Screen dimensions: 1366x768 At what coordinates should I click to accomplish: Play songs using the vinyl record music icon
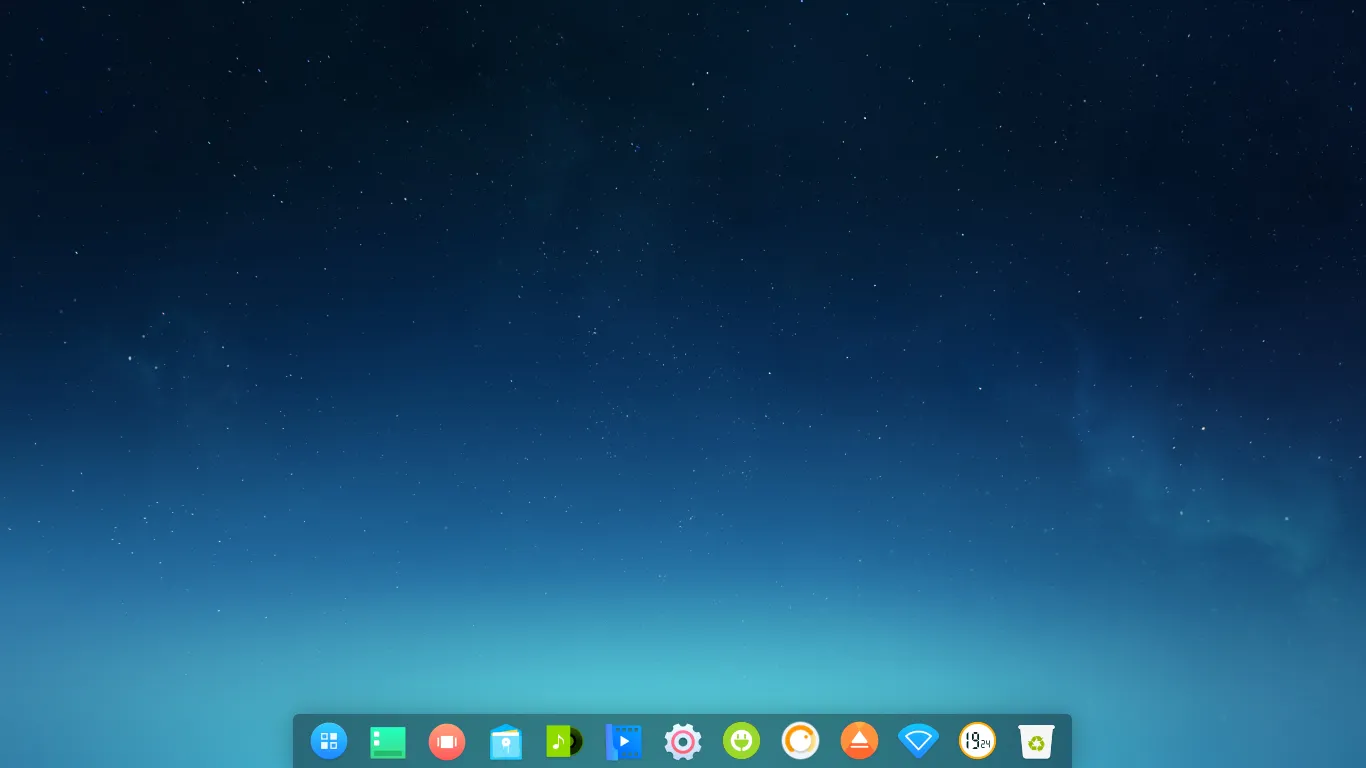point(564,741)
